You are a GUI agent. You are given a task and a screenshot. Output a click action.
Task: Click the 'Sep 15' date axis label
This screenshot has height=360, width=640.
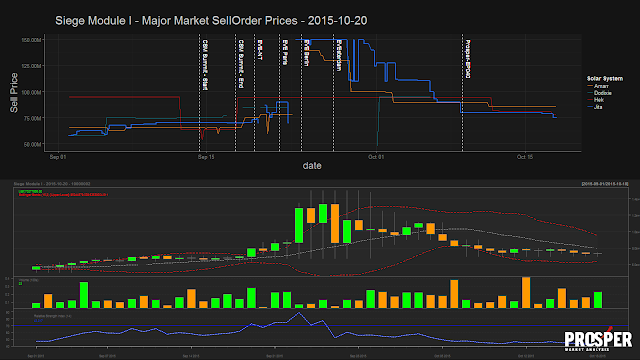coord(206,157)
